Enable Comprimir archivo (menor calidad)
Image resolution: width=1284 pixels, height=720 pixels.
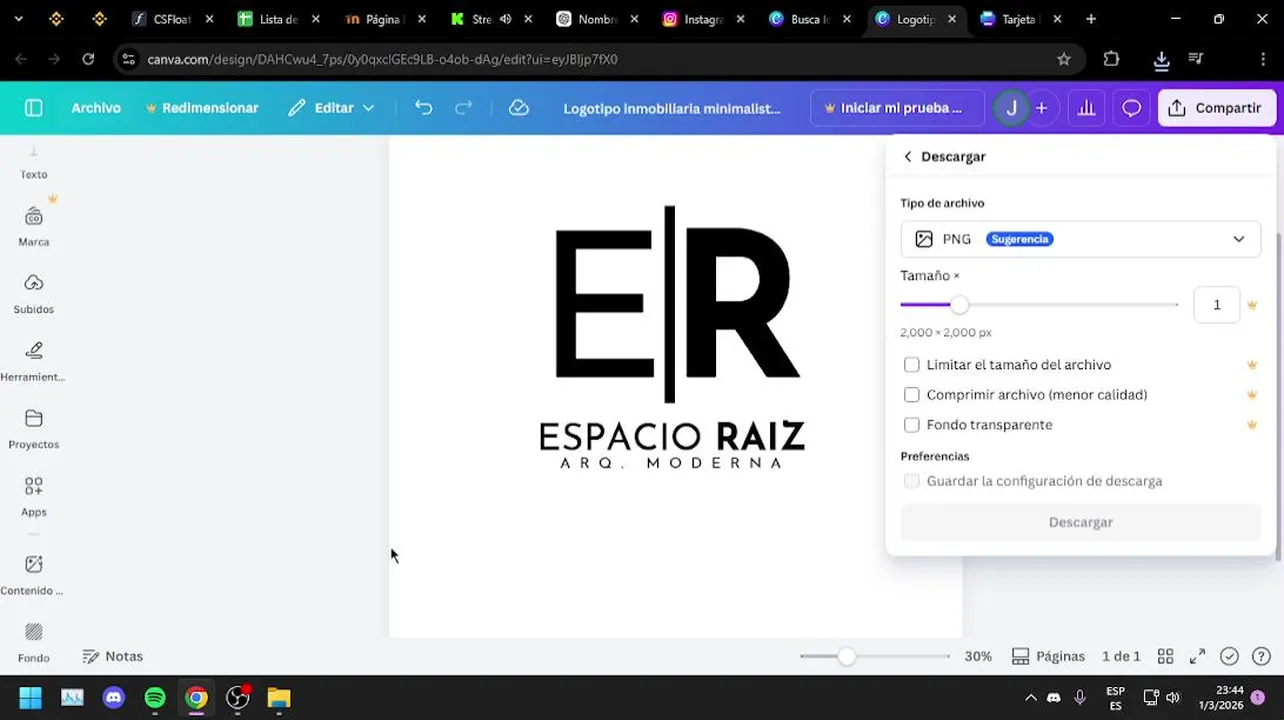[912, 395]
